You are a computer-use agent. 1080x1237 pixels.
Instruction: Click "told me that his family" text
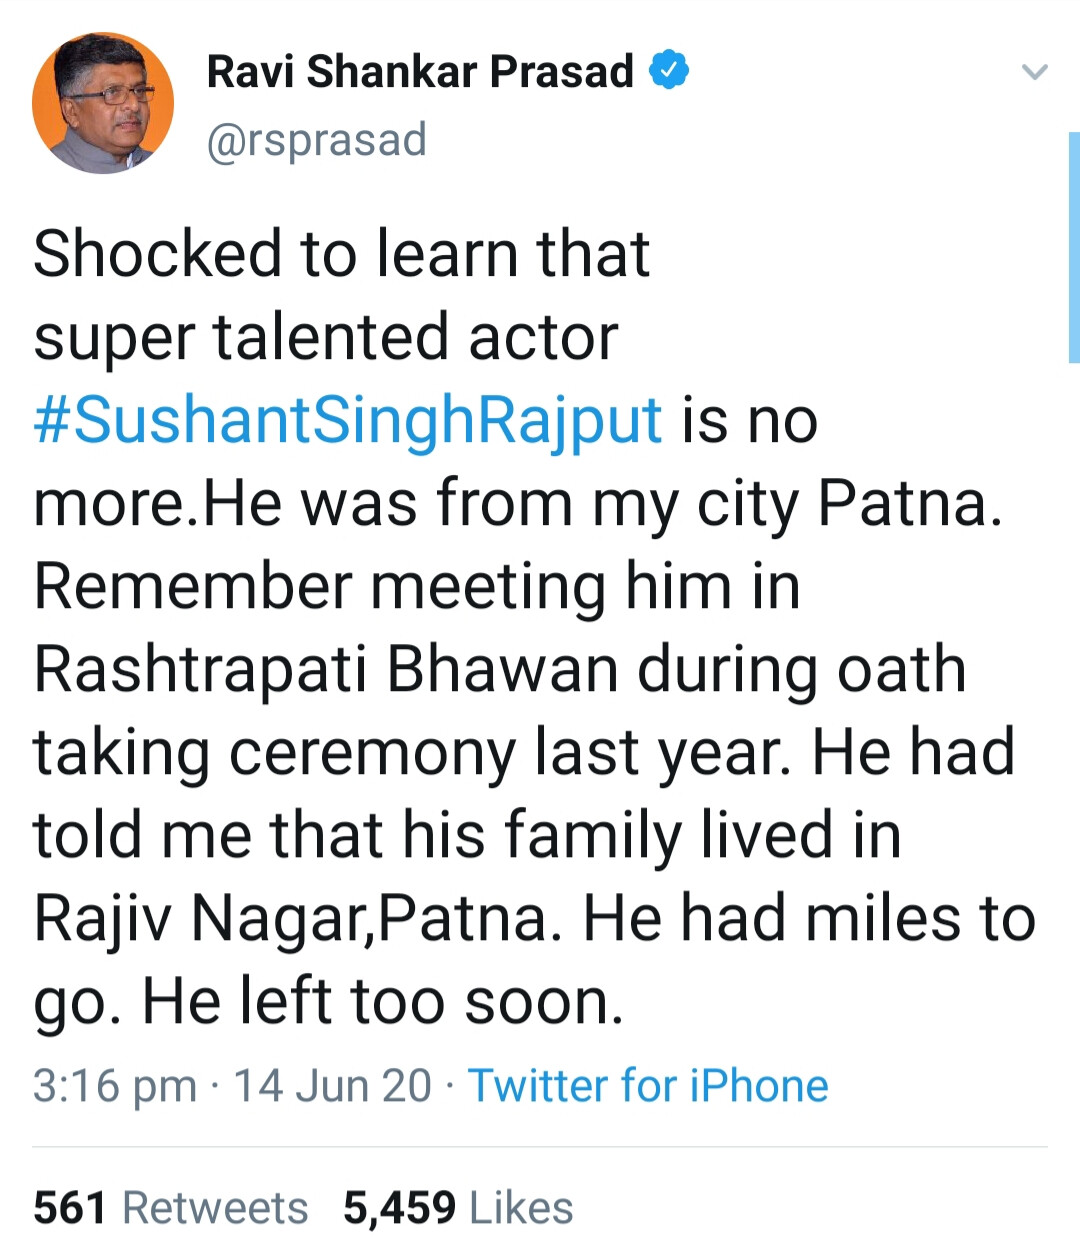357,835
